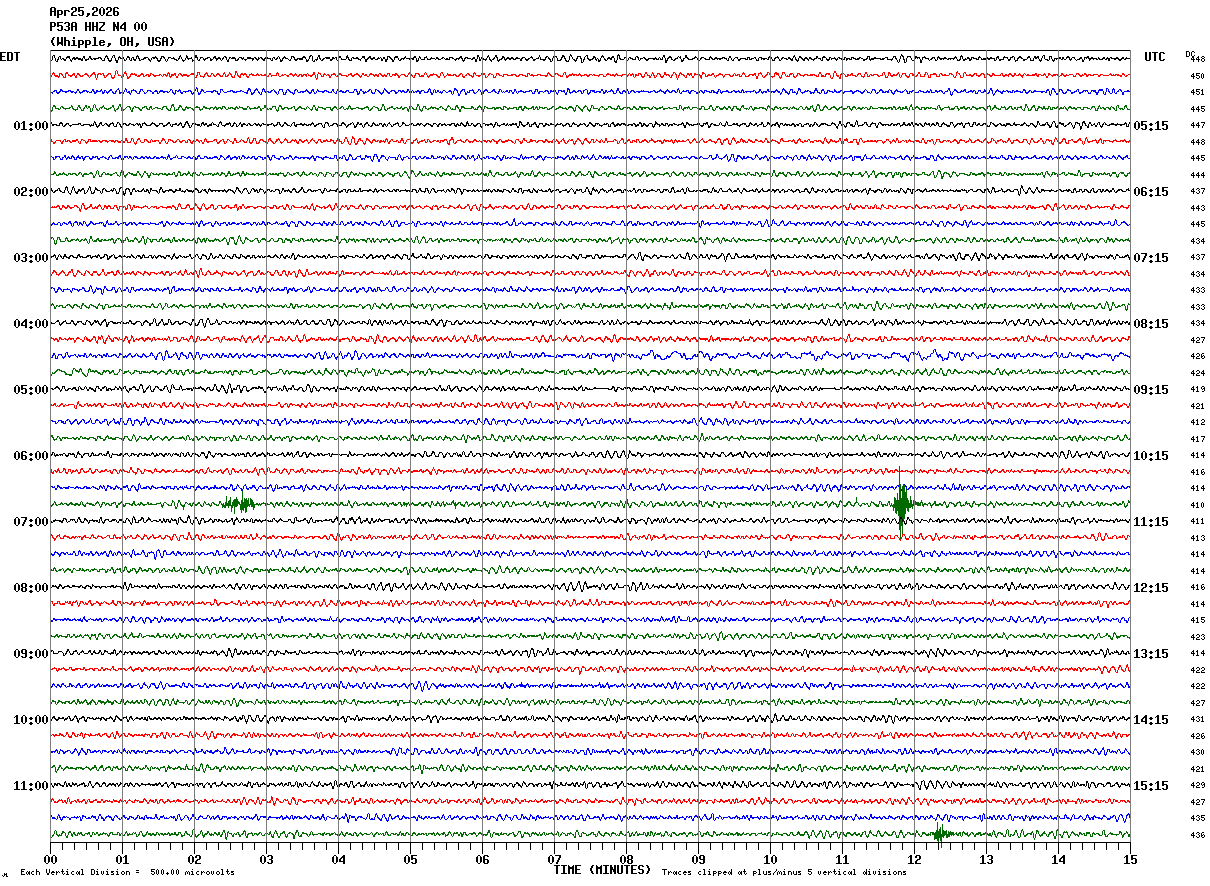1210x886 pixels.
Task: Select the 04:00 EDT time label
Action: (x=31, y=324)
